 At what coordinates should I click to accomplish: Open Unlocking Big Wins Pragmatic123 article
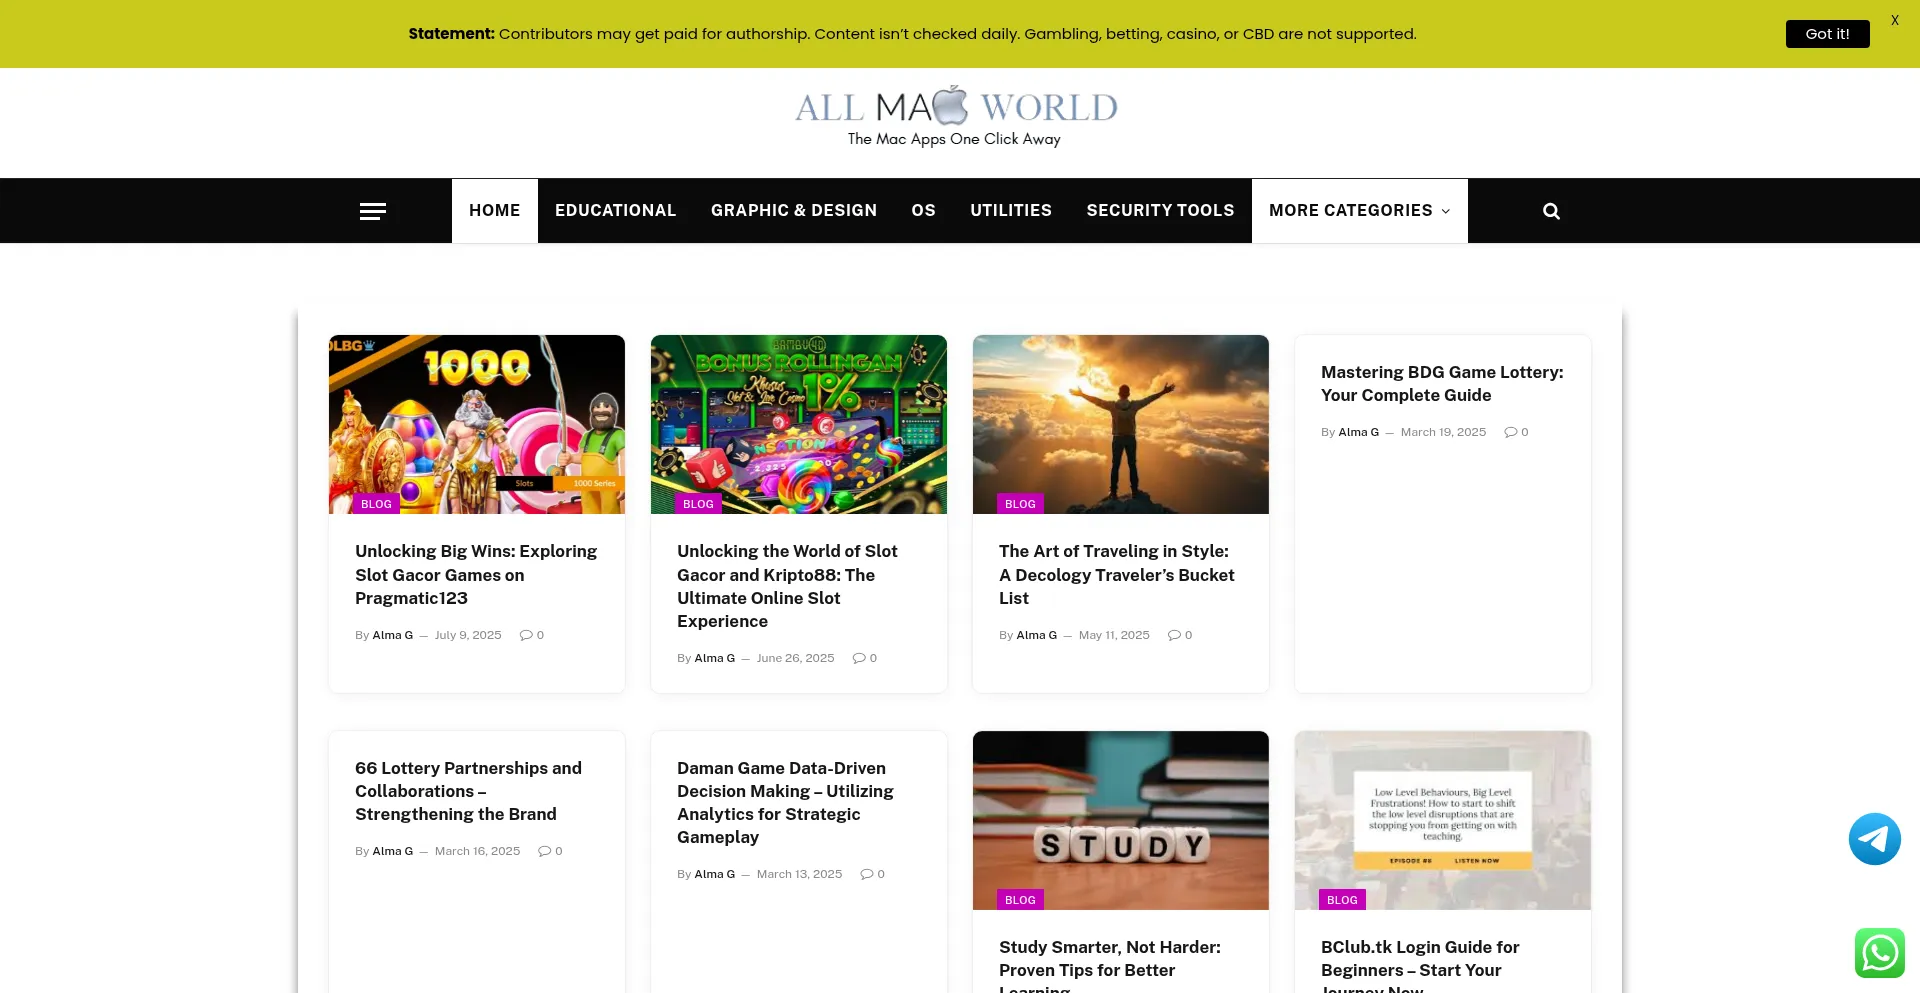[x=476, y=575]
